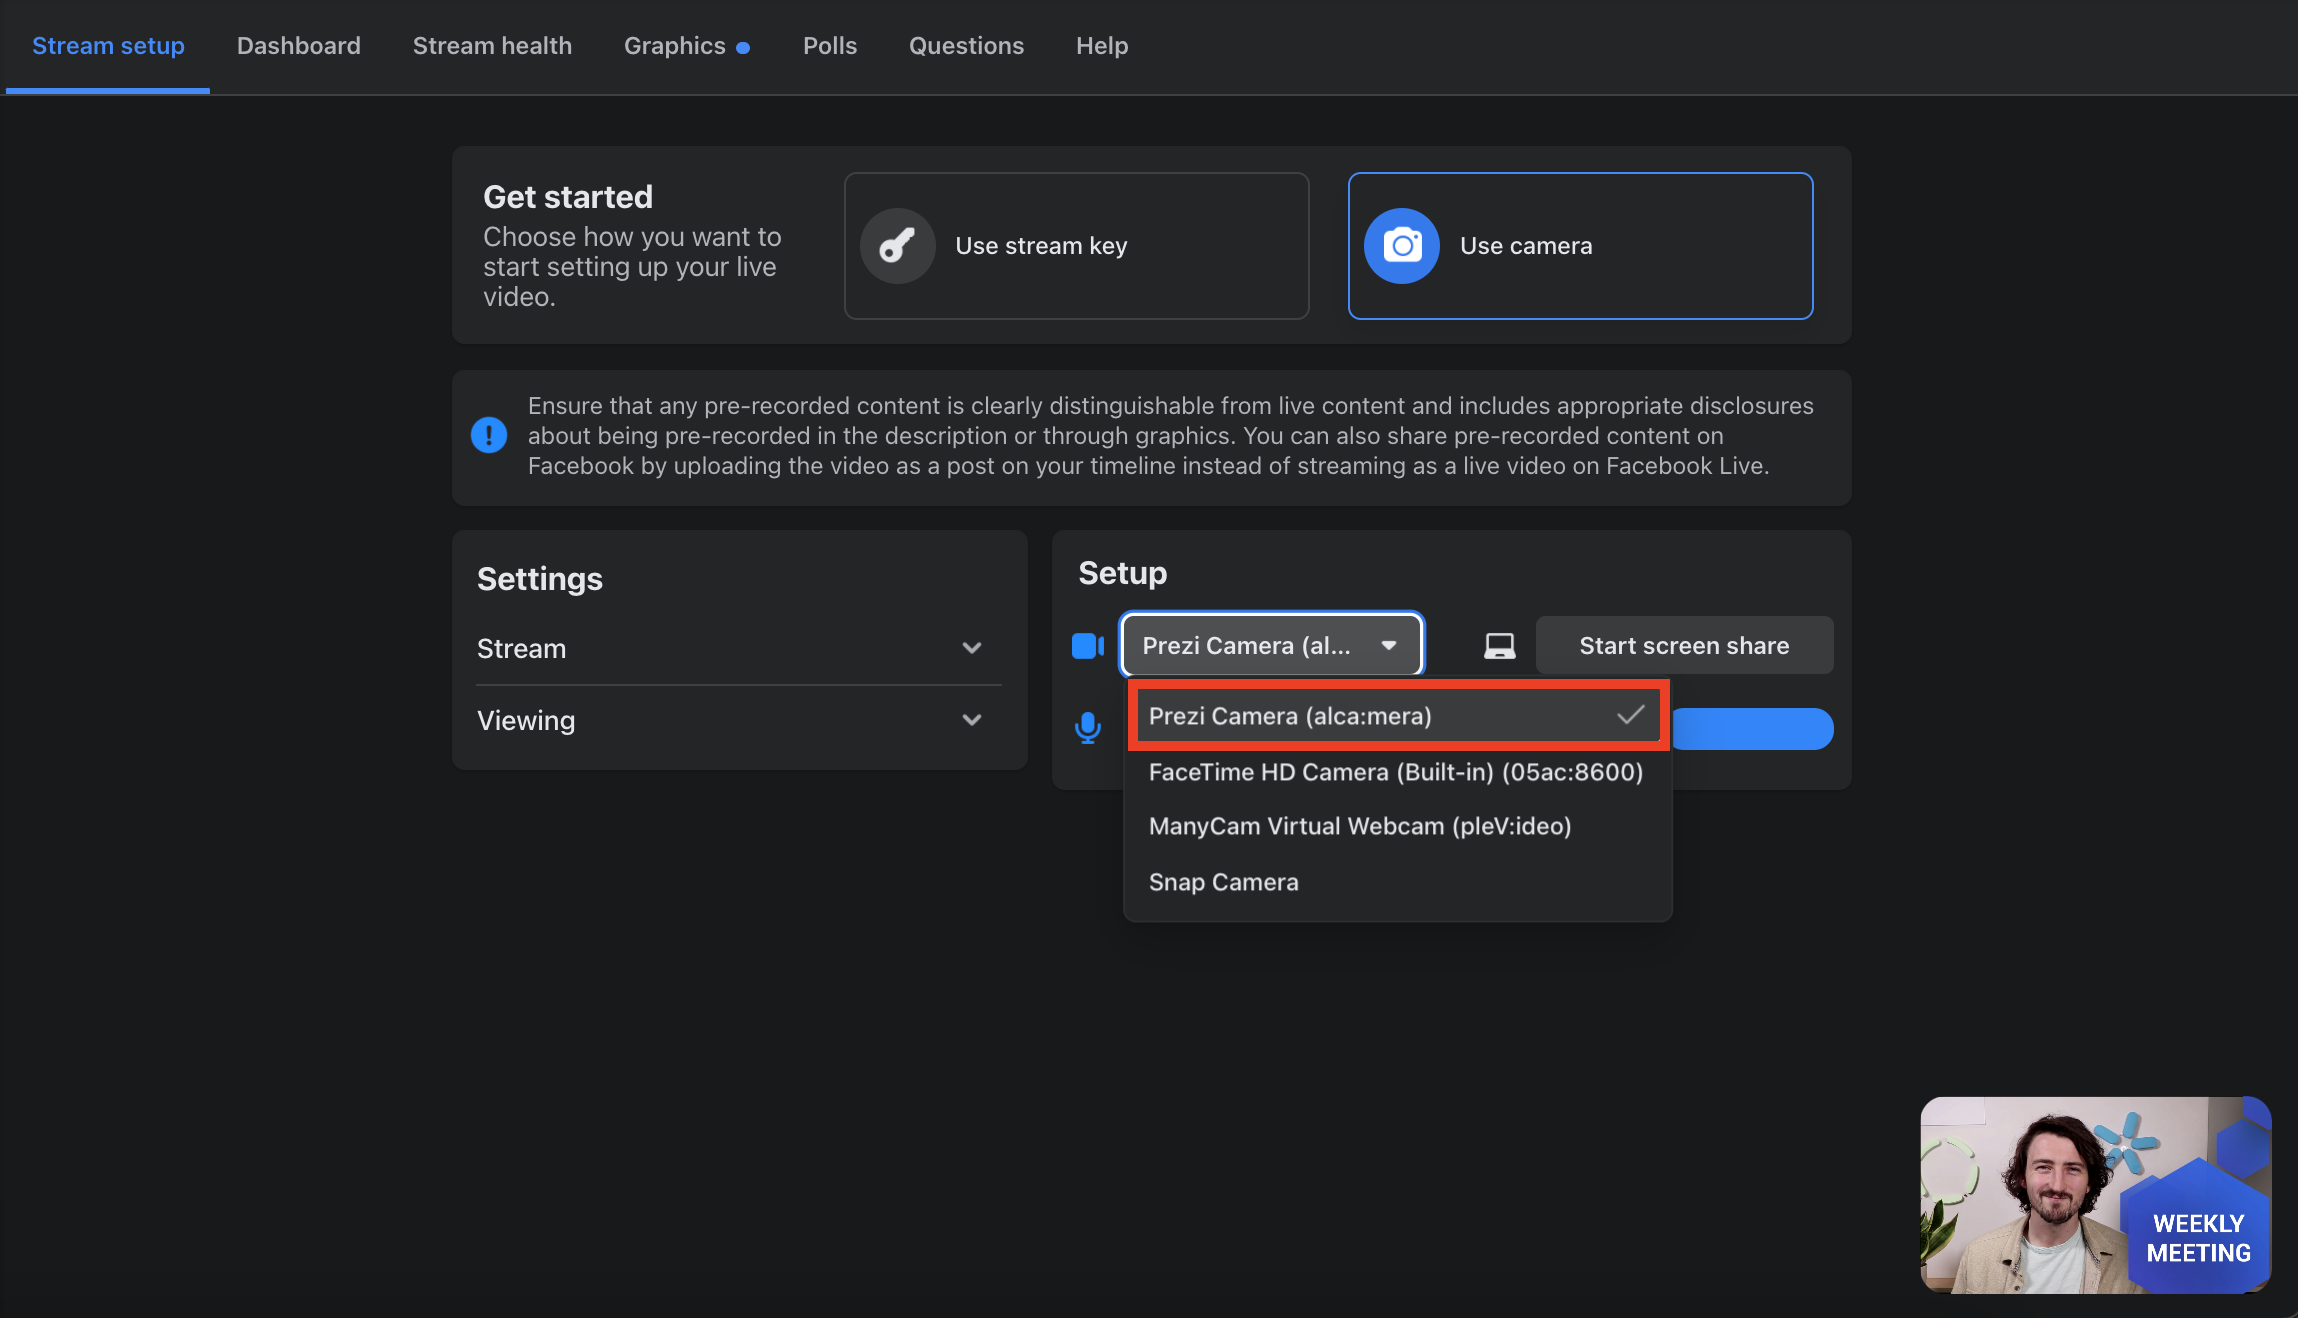
Task: Click Start screen share button
Action: coord(1684,646)
